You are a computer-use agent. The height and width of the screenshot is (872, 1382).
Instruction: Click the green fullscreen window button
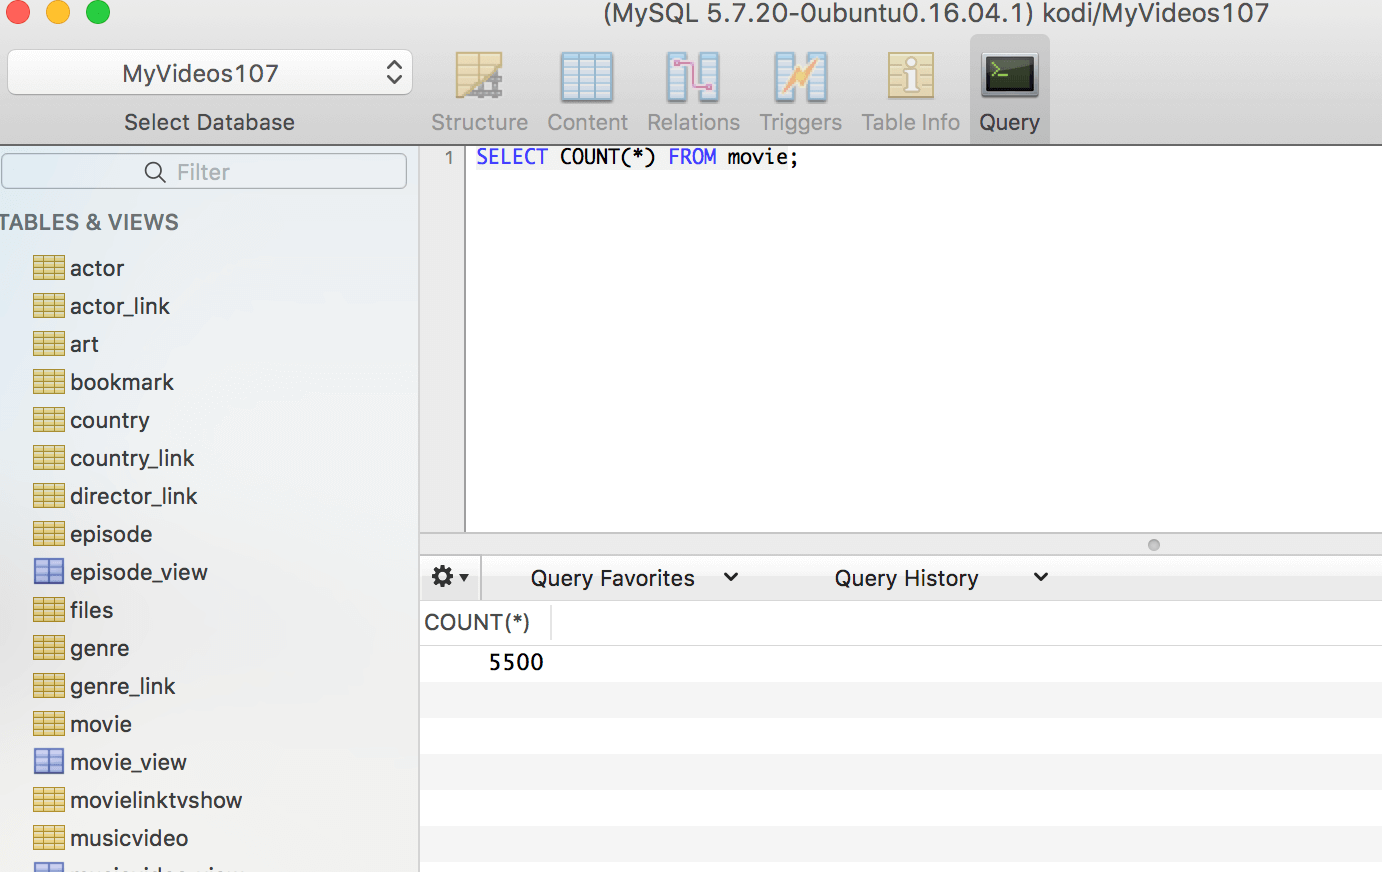[97, 12]
